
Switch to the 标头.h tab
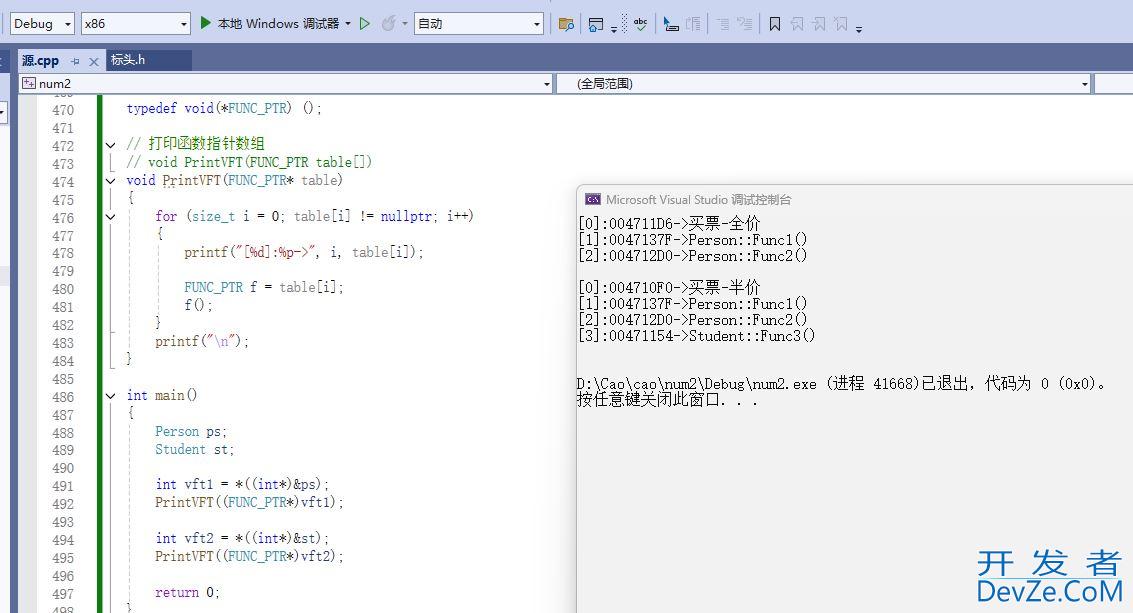149,60
